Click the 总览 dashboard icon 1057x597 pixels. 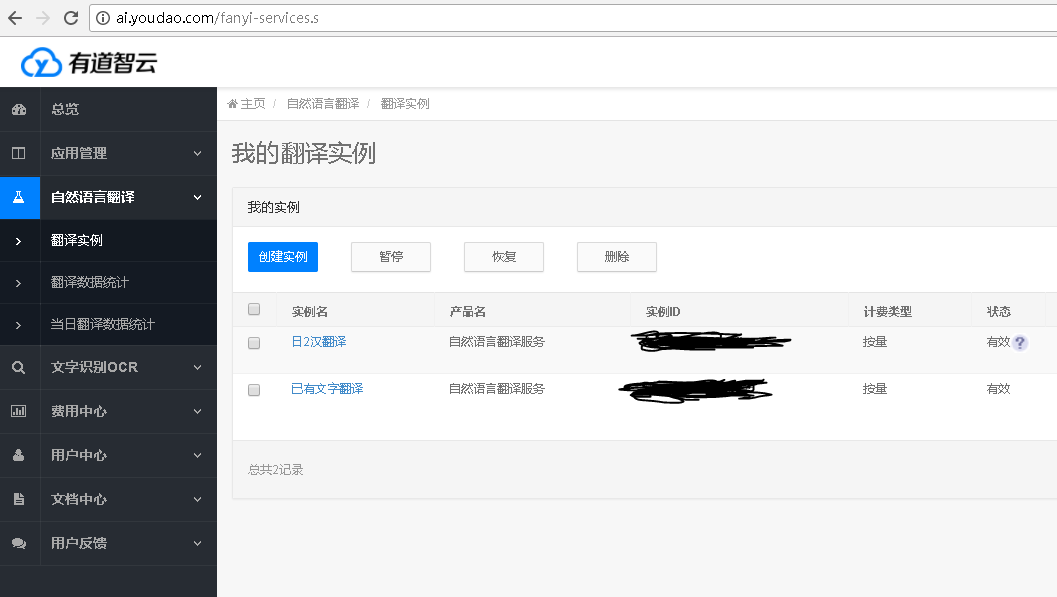tap(19, 109)
